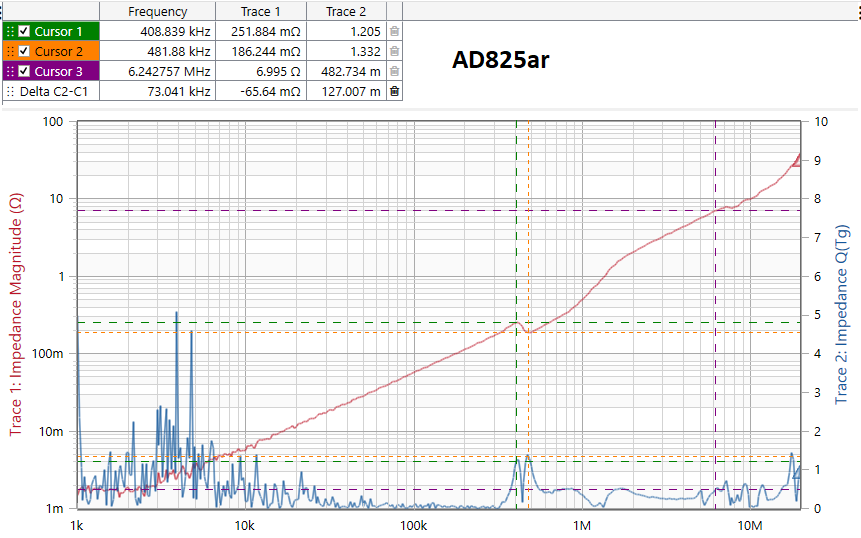Image resolution: width=861 pixels, height=538 pixels.
Task: Delete Cursor 1 using its trash icon
Action: (x=394, y=31)
